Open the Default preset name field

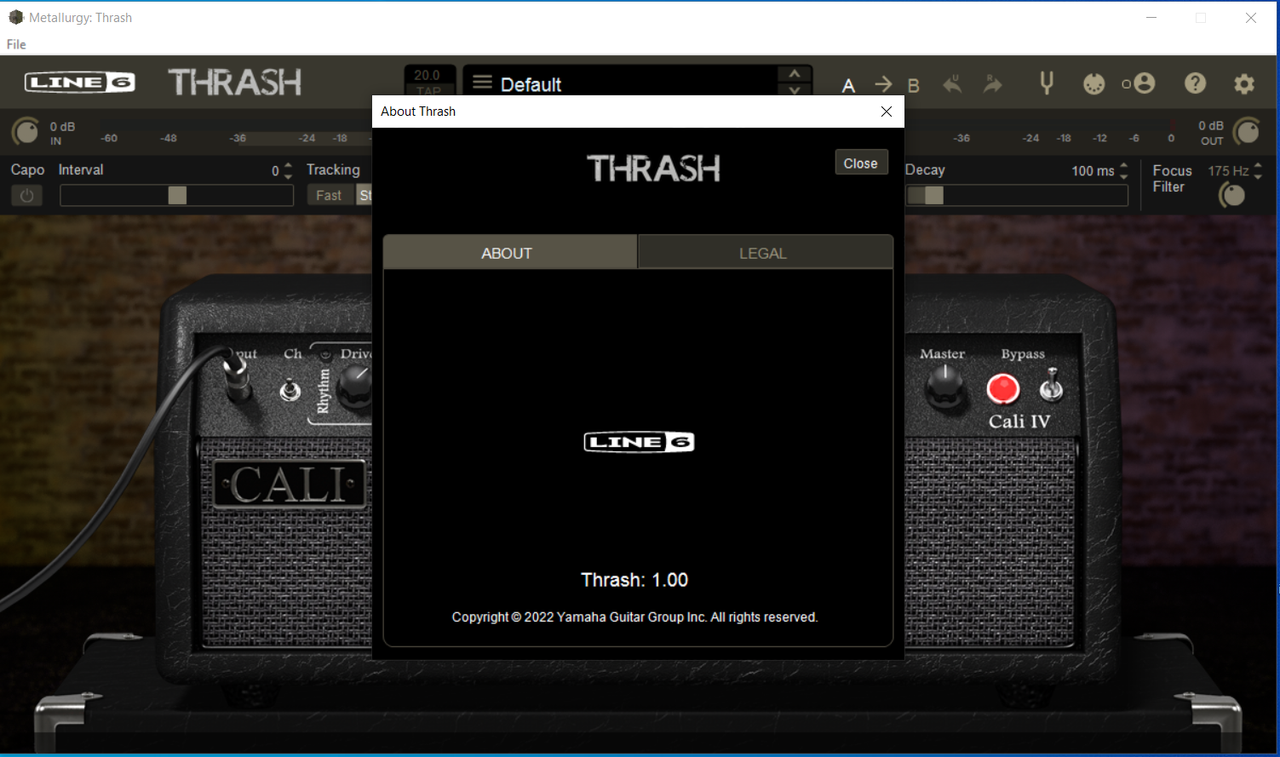(x=638, y=83)
